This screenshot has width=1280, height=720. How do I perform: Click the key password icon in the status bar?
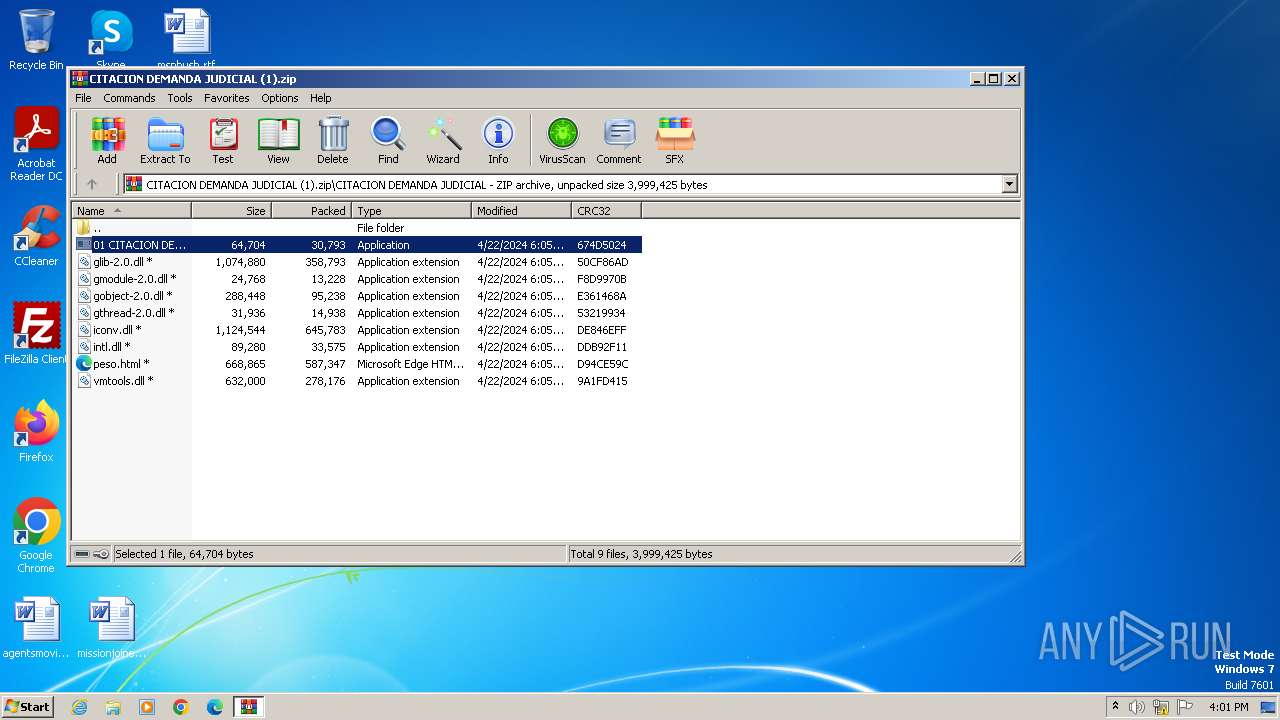click(101, 554)
